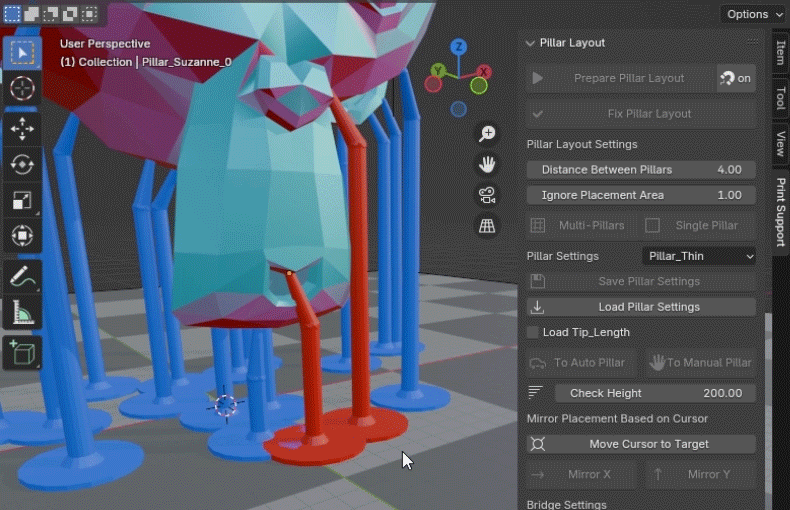Open the Print Support sidebar tab

[x=780, y=212]
